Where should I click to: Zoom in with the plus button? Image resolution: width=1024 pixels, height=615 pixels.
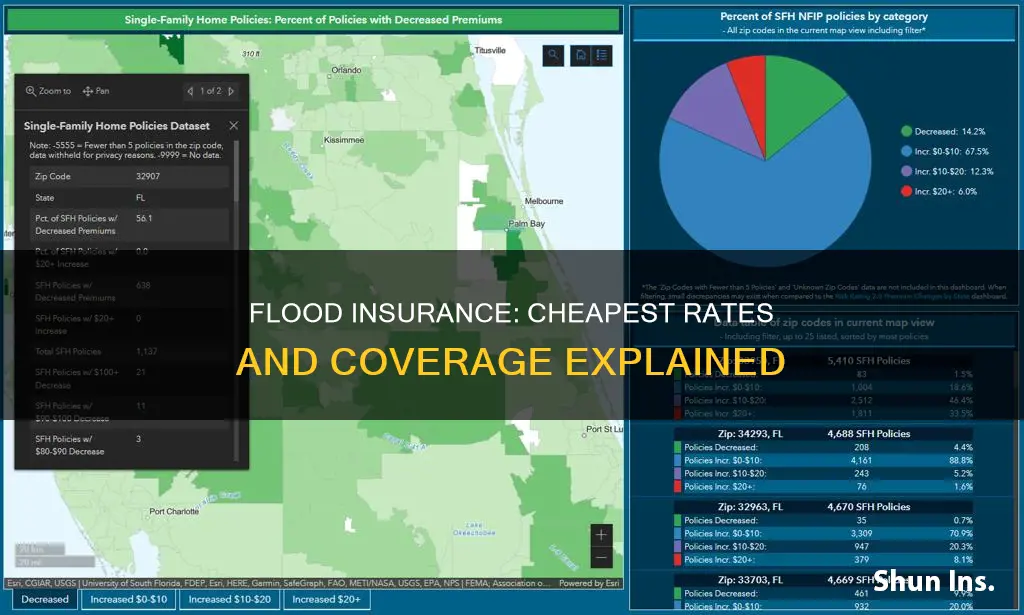(x=601, y=535)
